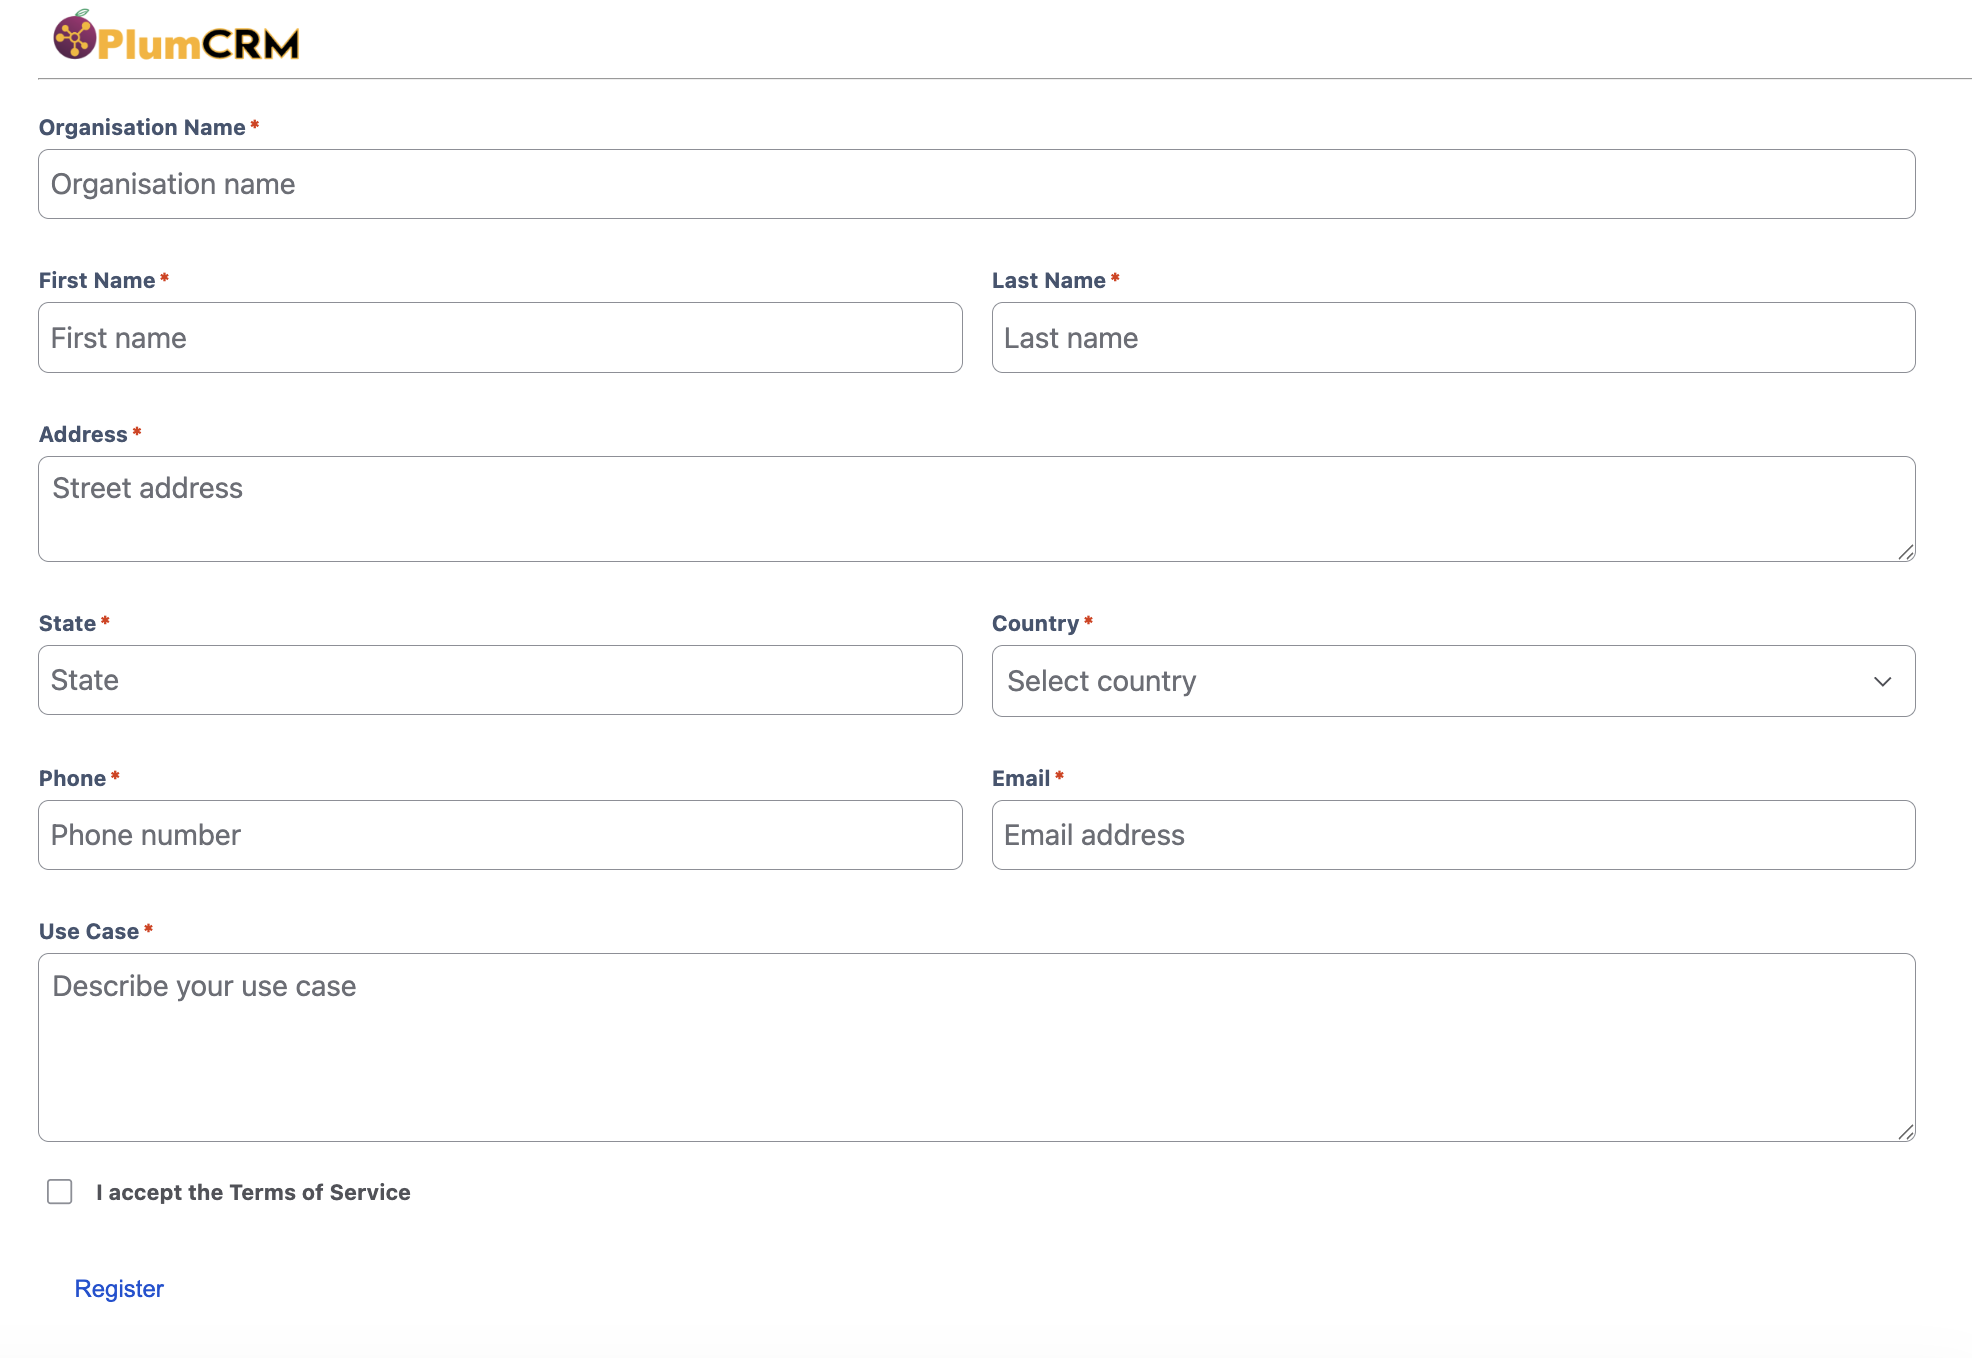This screenshot has width=1972, height=1358.
Task: Select the Last name input box
Action: coord(1453,338)
